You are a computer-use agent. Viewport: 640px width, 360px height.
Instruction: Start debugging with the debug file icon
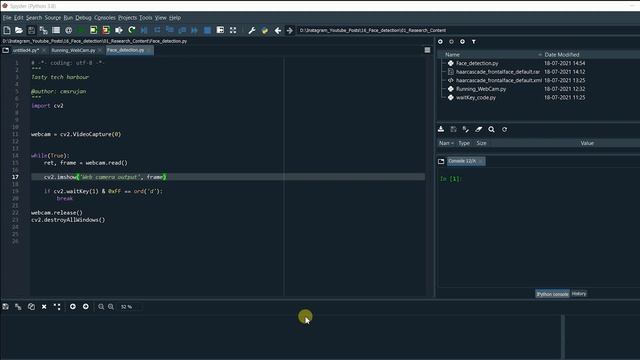(144, 30)
